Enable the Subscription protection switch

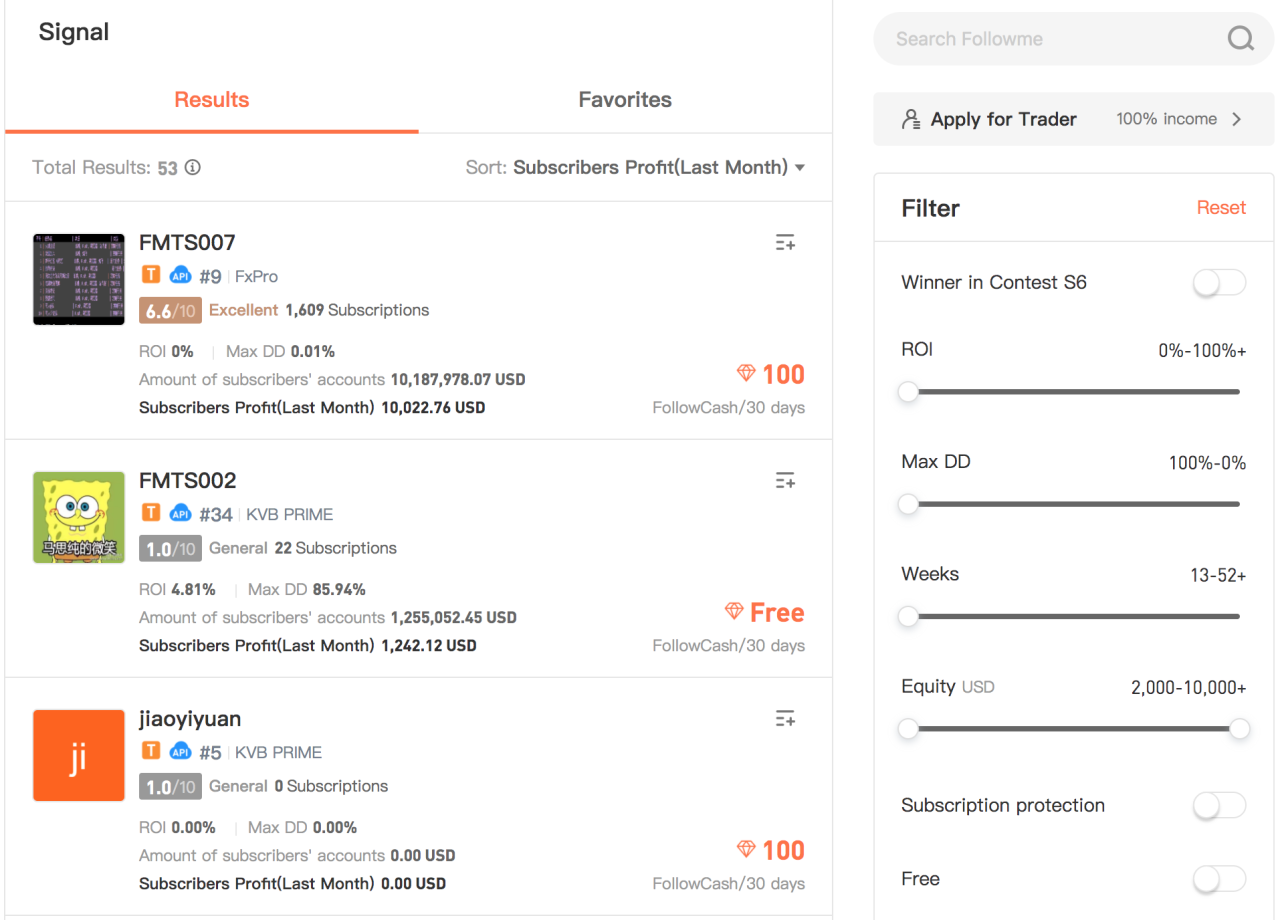click(1219, 805)
